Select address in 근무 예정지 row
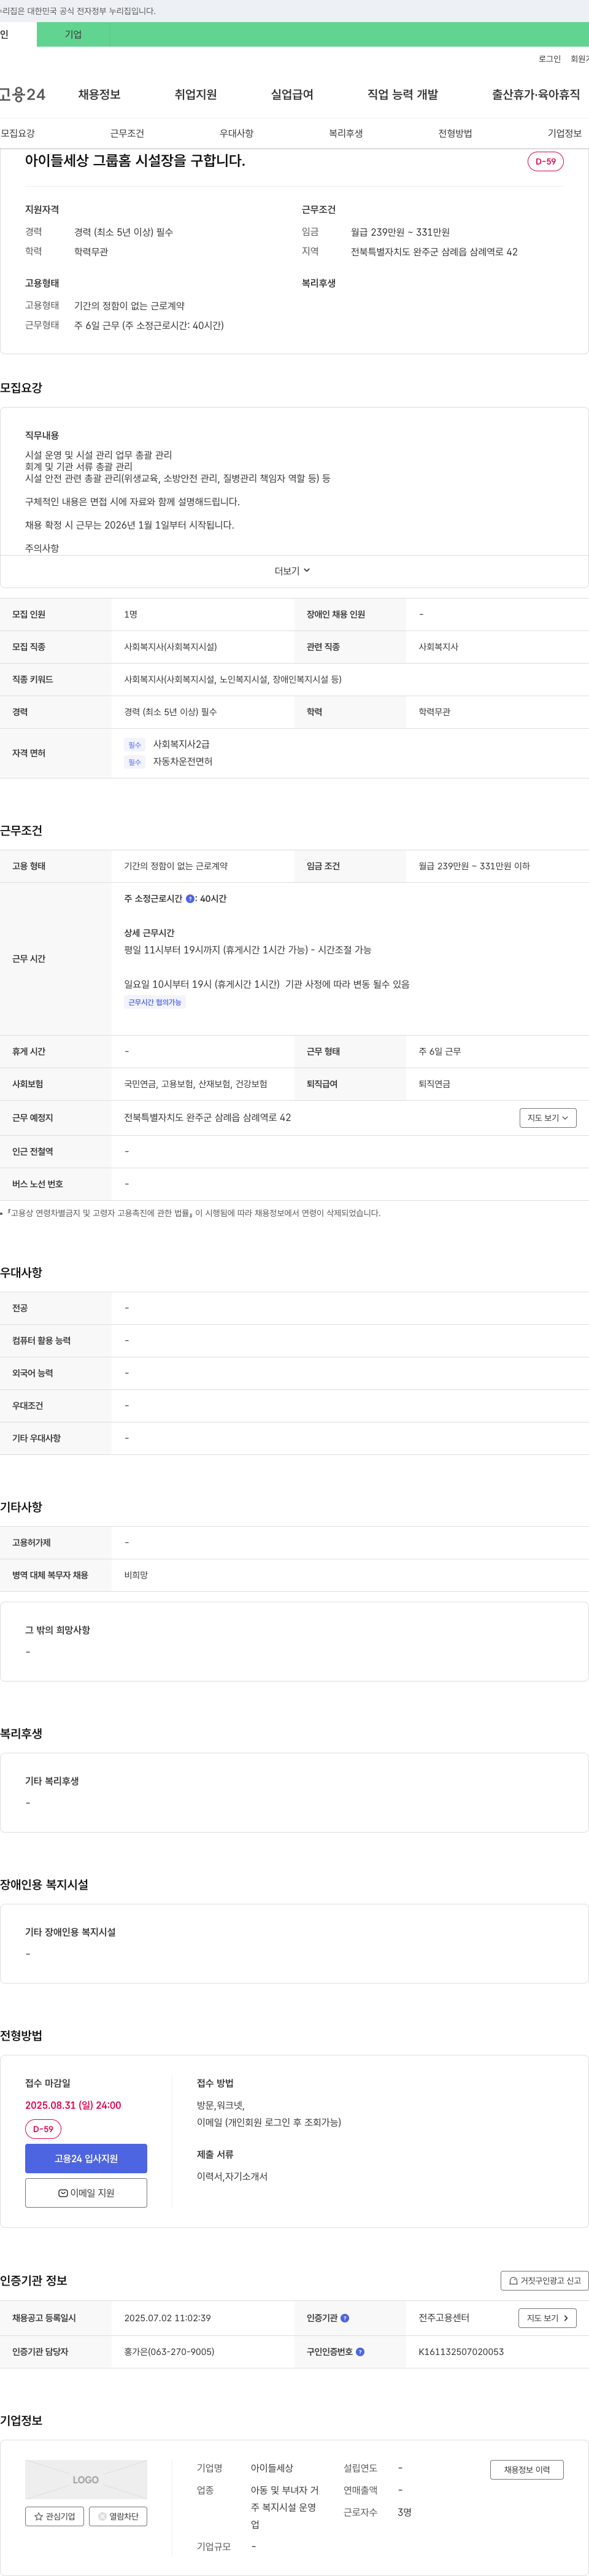589x2576 pixels. (x=207, y=1118)
